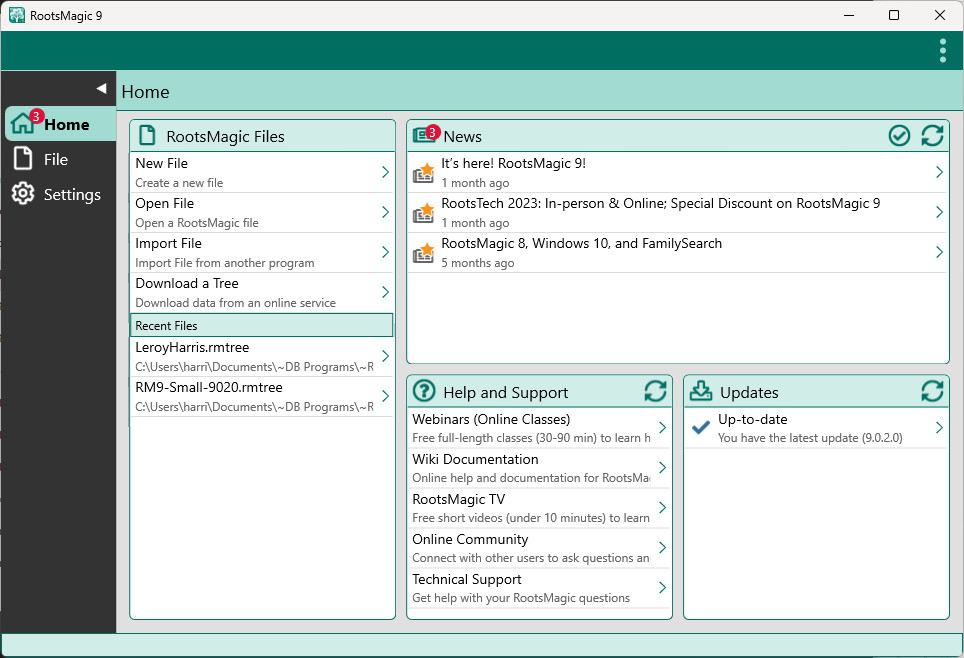The width and height of the screenshot is (964, 658).
Task: Open the Home tab in the sidebar
Action: click(60, 125)
